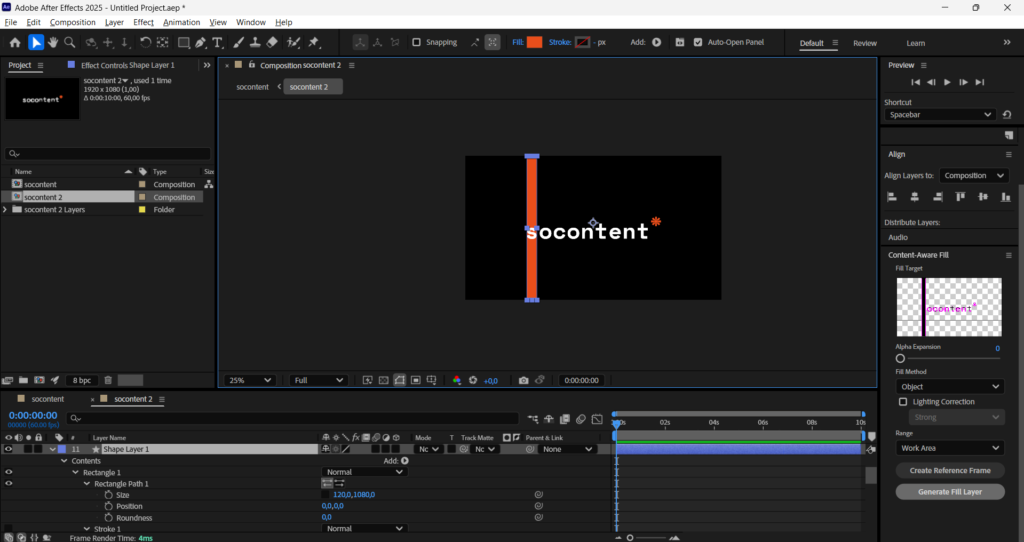Expand the socontent 2 Layers folder
The width and height of the screenshot is (1024, 542).
(x=5, y=210)
